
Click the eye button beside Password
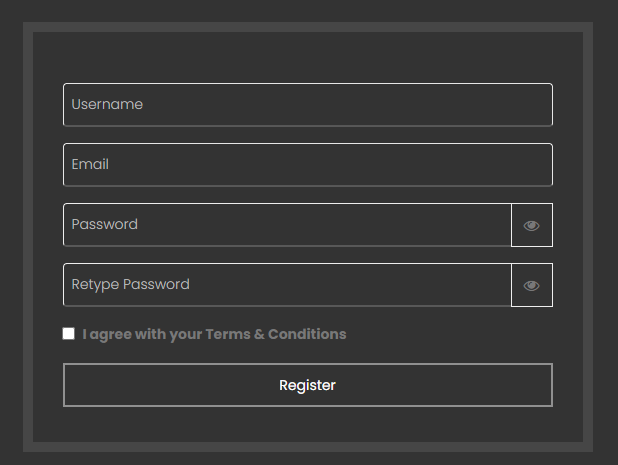[x=532, y=225]
